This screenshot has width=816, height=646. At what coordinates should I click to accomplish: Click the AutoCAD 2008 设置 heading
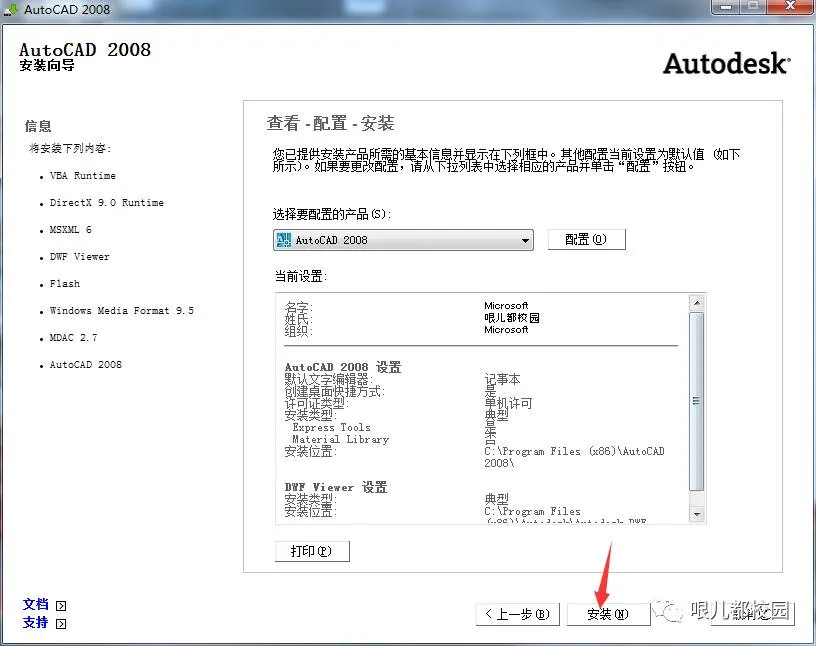point(343,367)
